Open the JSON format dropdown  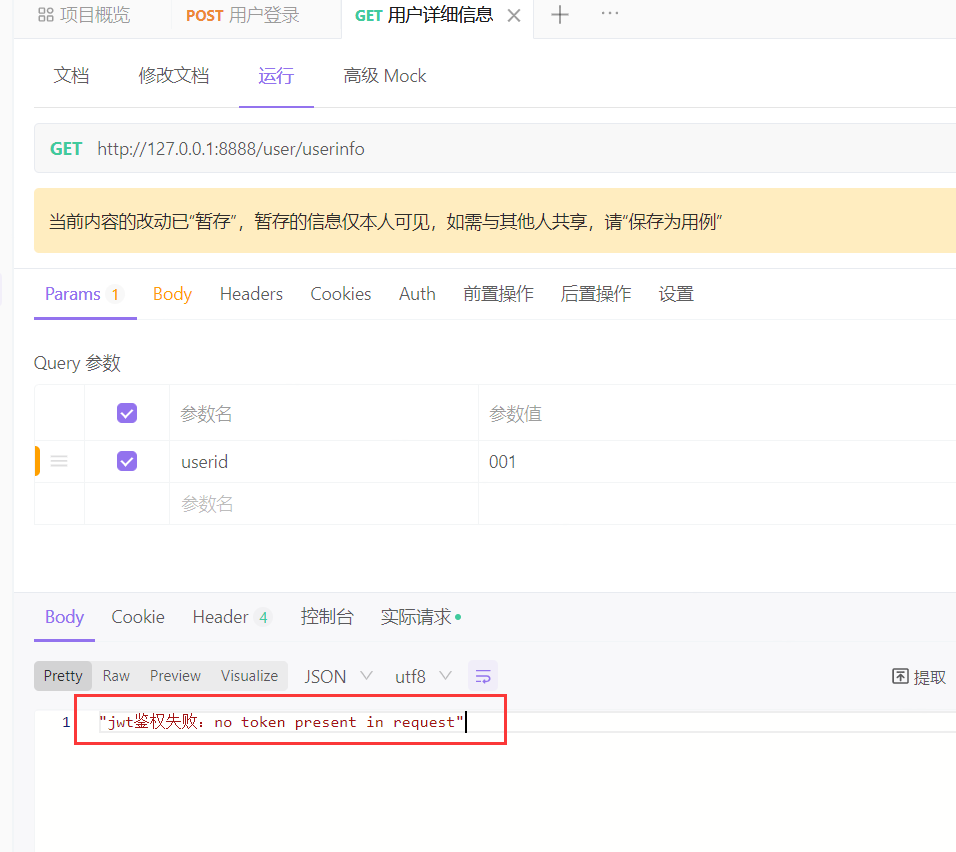(x=337, y=675)
